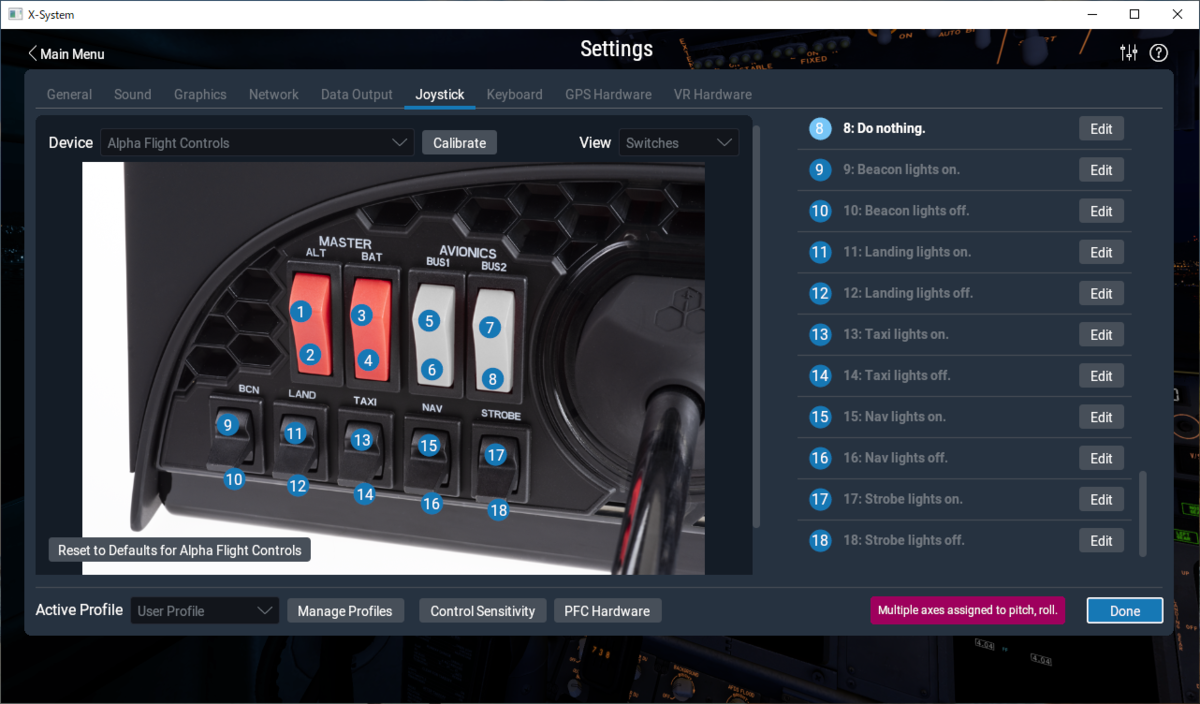The width and height of the screenshot is (1200, 704).
Task: Open the Active Profile dropdown
Action: point(205,611)
